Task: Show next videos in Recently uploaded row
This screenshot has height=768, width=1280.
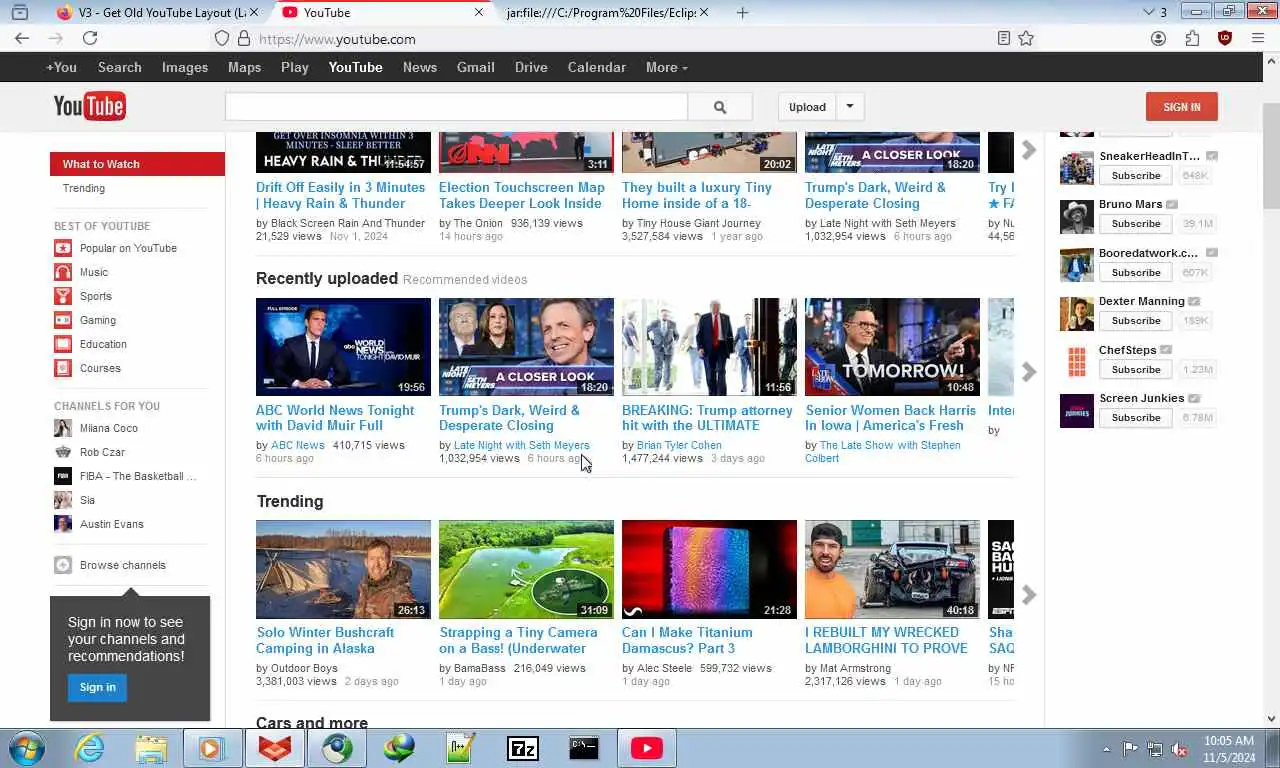Action: pyautogui.click(x=1029, y=372)
